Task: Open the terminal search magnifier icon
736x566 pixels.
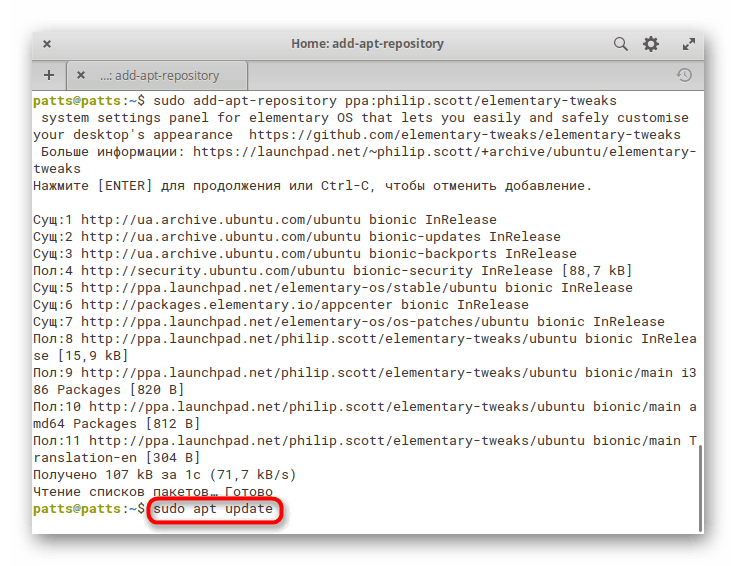Action: click(x=621, y=44)
